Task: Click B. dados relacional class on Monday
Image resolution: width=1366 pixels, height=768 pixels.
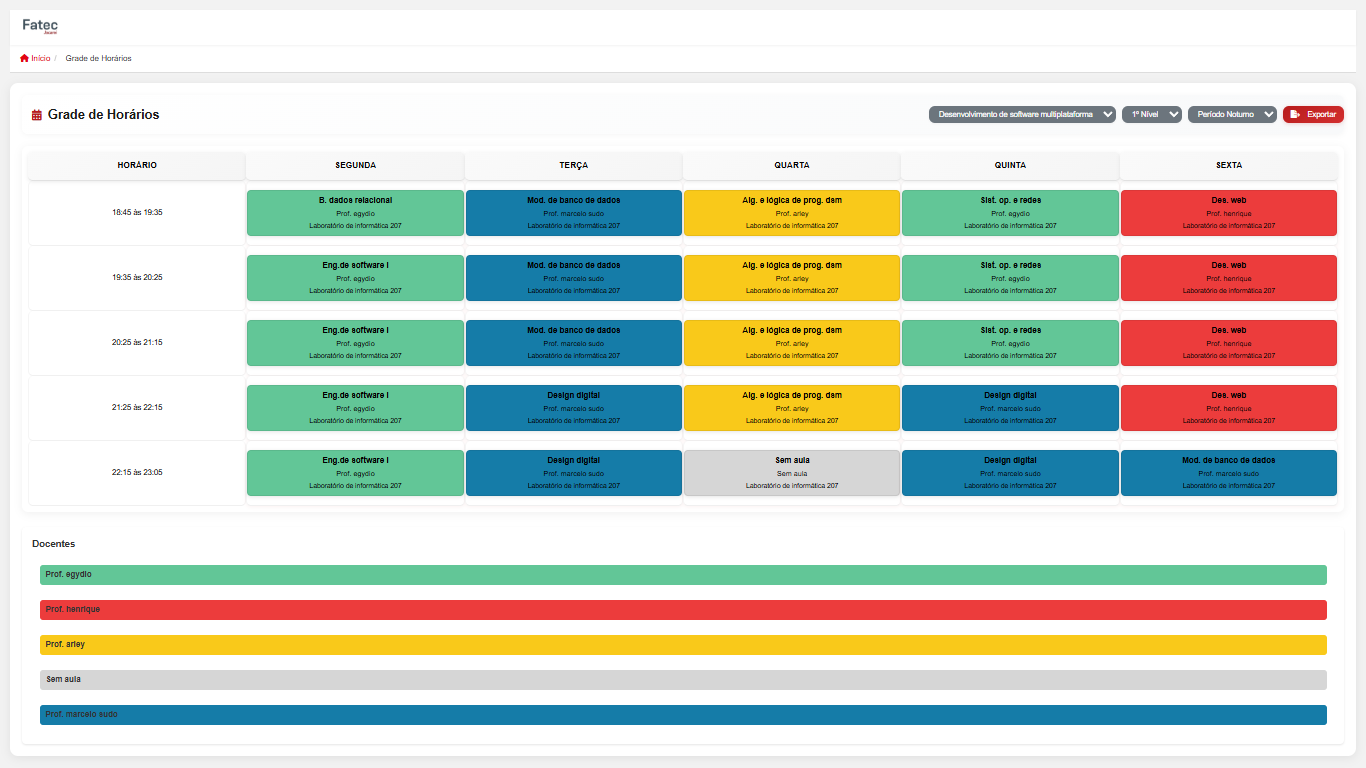Action: click(355, 213)
